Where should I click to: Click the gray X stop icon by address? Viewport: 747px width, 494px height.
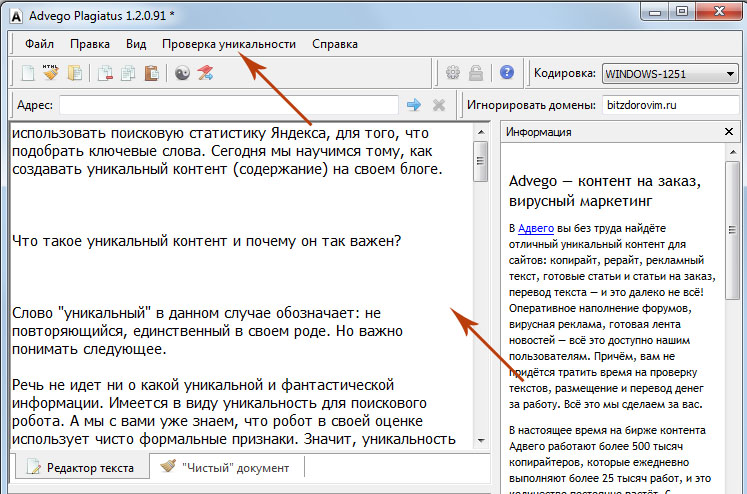438,105
